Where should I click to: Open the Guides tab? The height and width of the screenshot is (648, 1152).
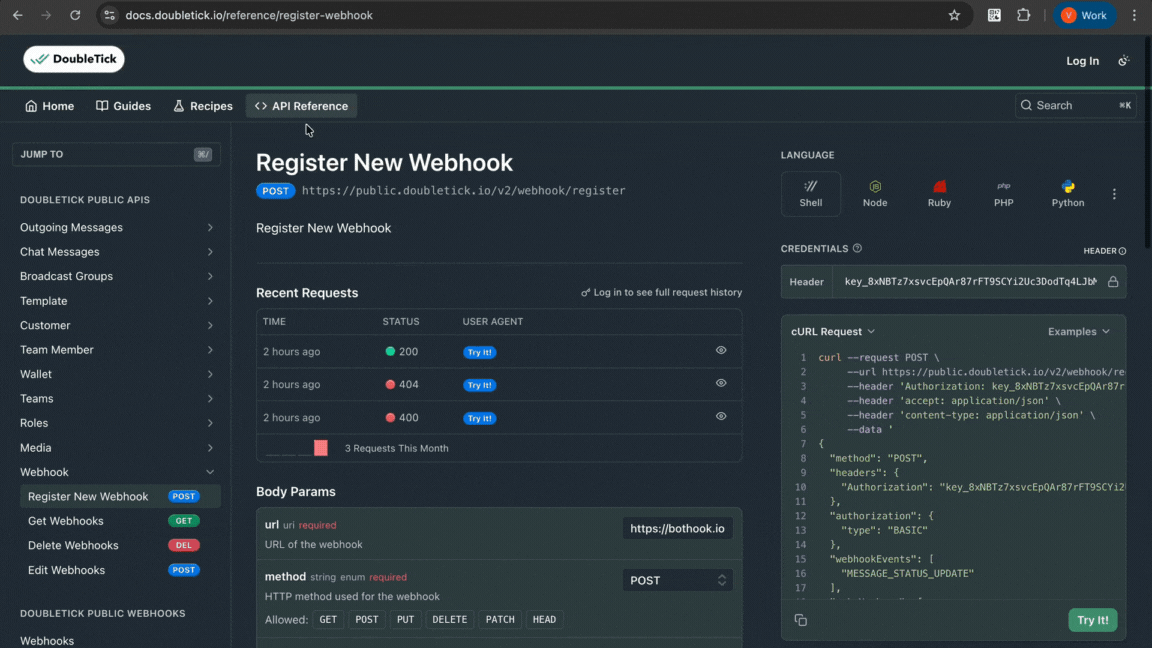123,106
